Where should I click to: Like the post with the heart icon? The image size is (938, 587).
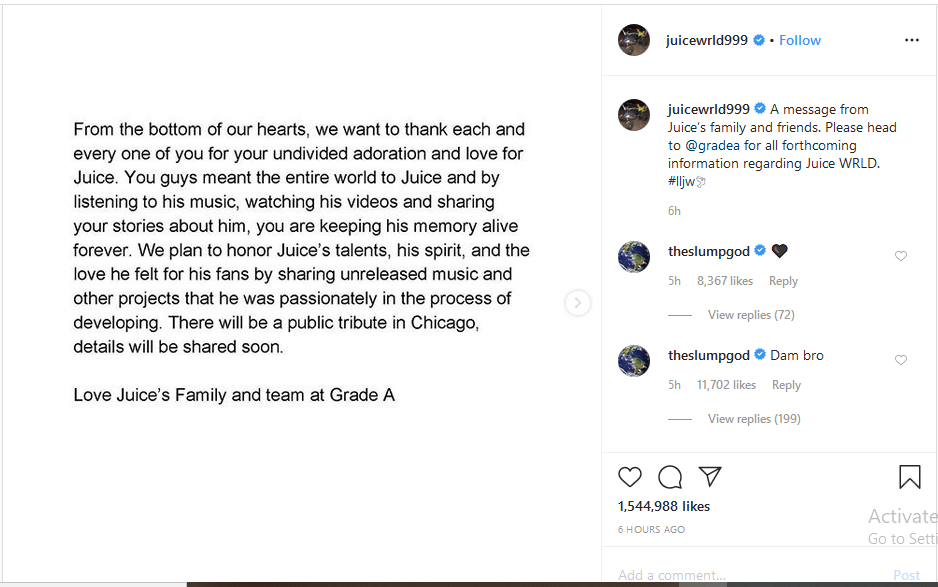[x=630, y=477]
